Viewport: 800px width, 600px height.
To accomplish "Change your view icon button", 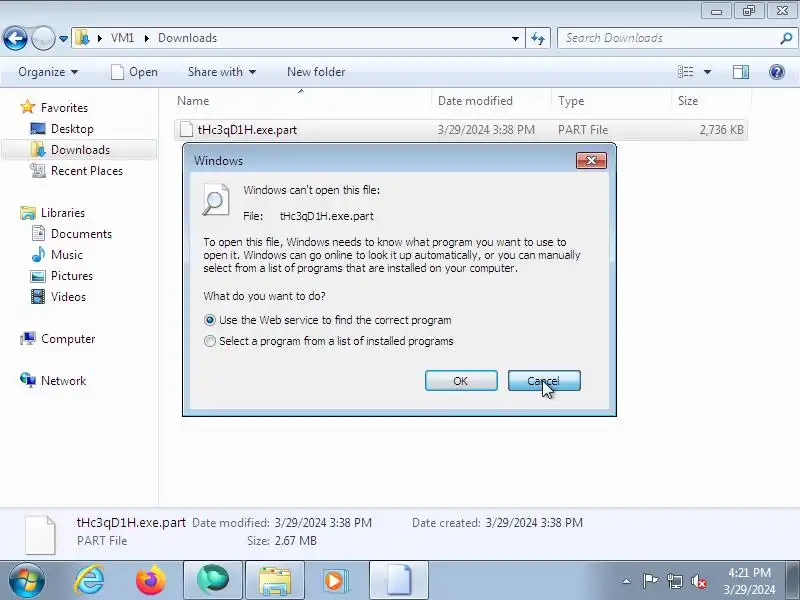I will tap(686, 72).
